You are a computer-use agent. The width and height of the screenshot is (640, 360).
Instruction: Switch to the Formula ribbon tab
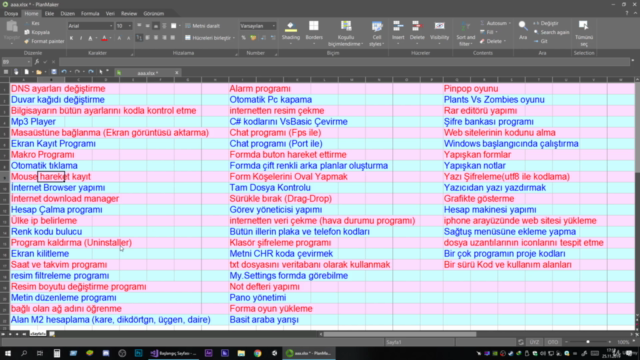(x=90, y=13)
